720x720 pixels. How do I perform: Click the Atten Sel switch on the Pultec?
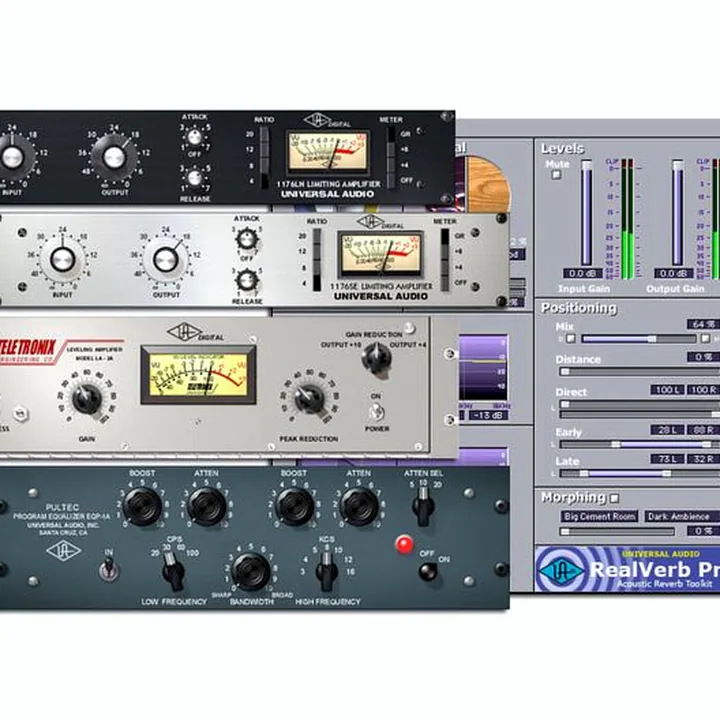point(423,506)
